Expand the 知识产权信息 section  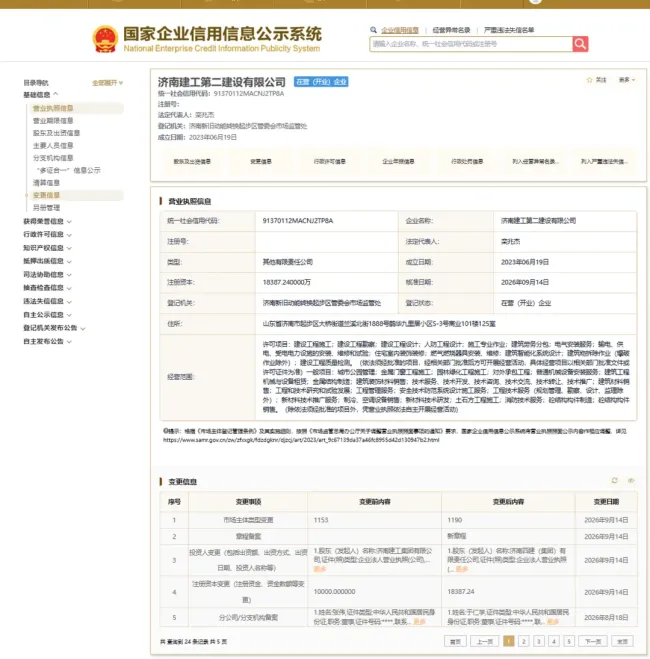(47, 248)
